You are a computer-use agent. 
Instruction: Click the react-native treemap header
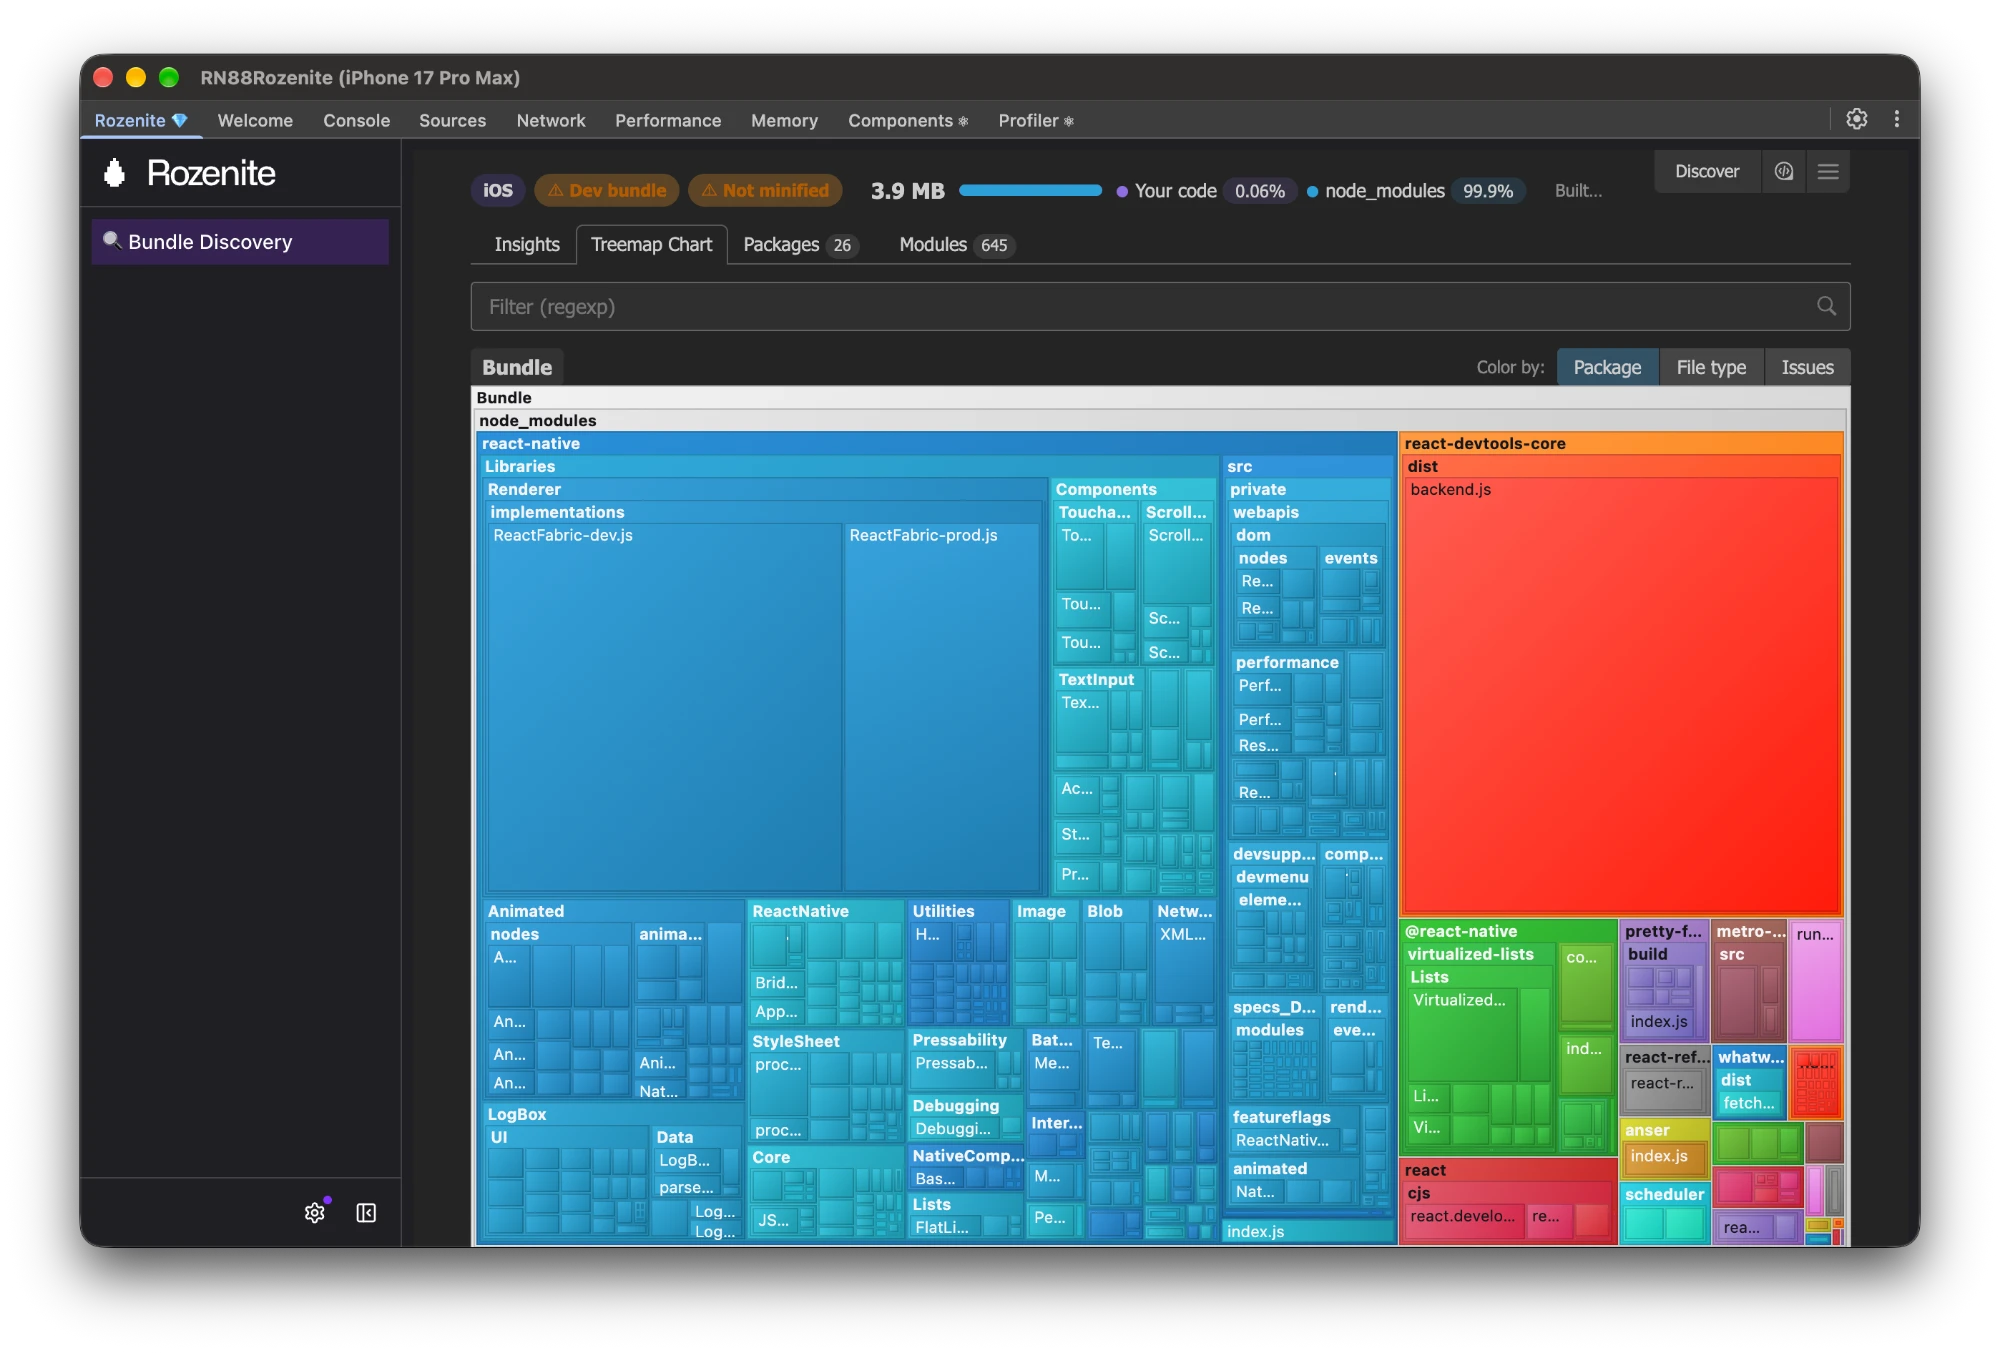click(x=936, y=443)
